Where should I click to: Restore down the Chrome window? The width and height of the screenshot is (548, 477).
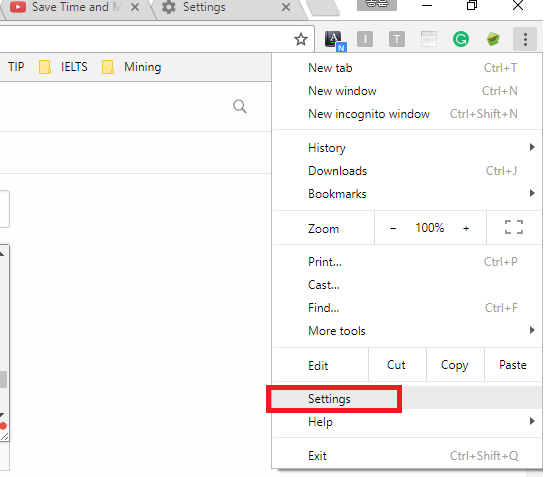472,5
